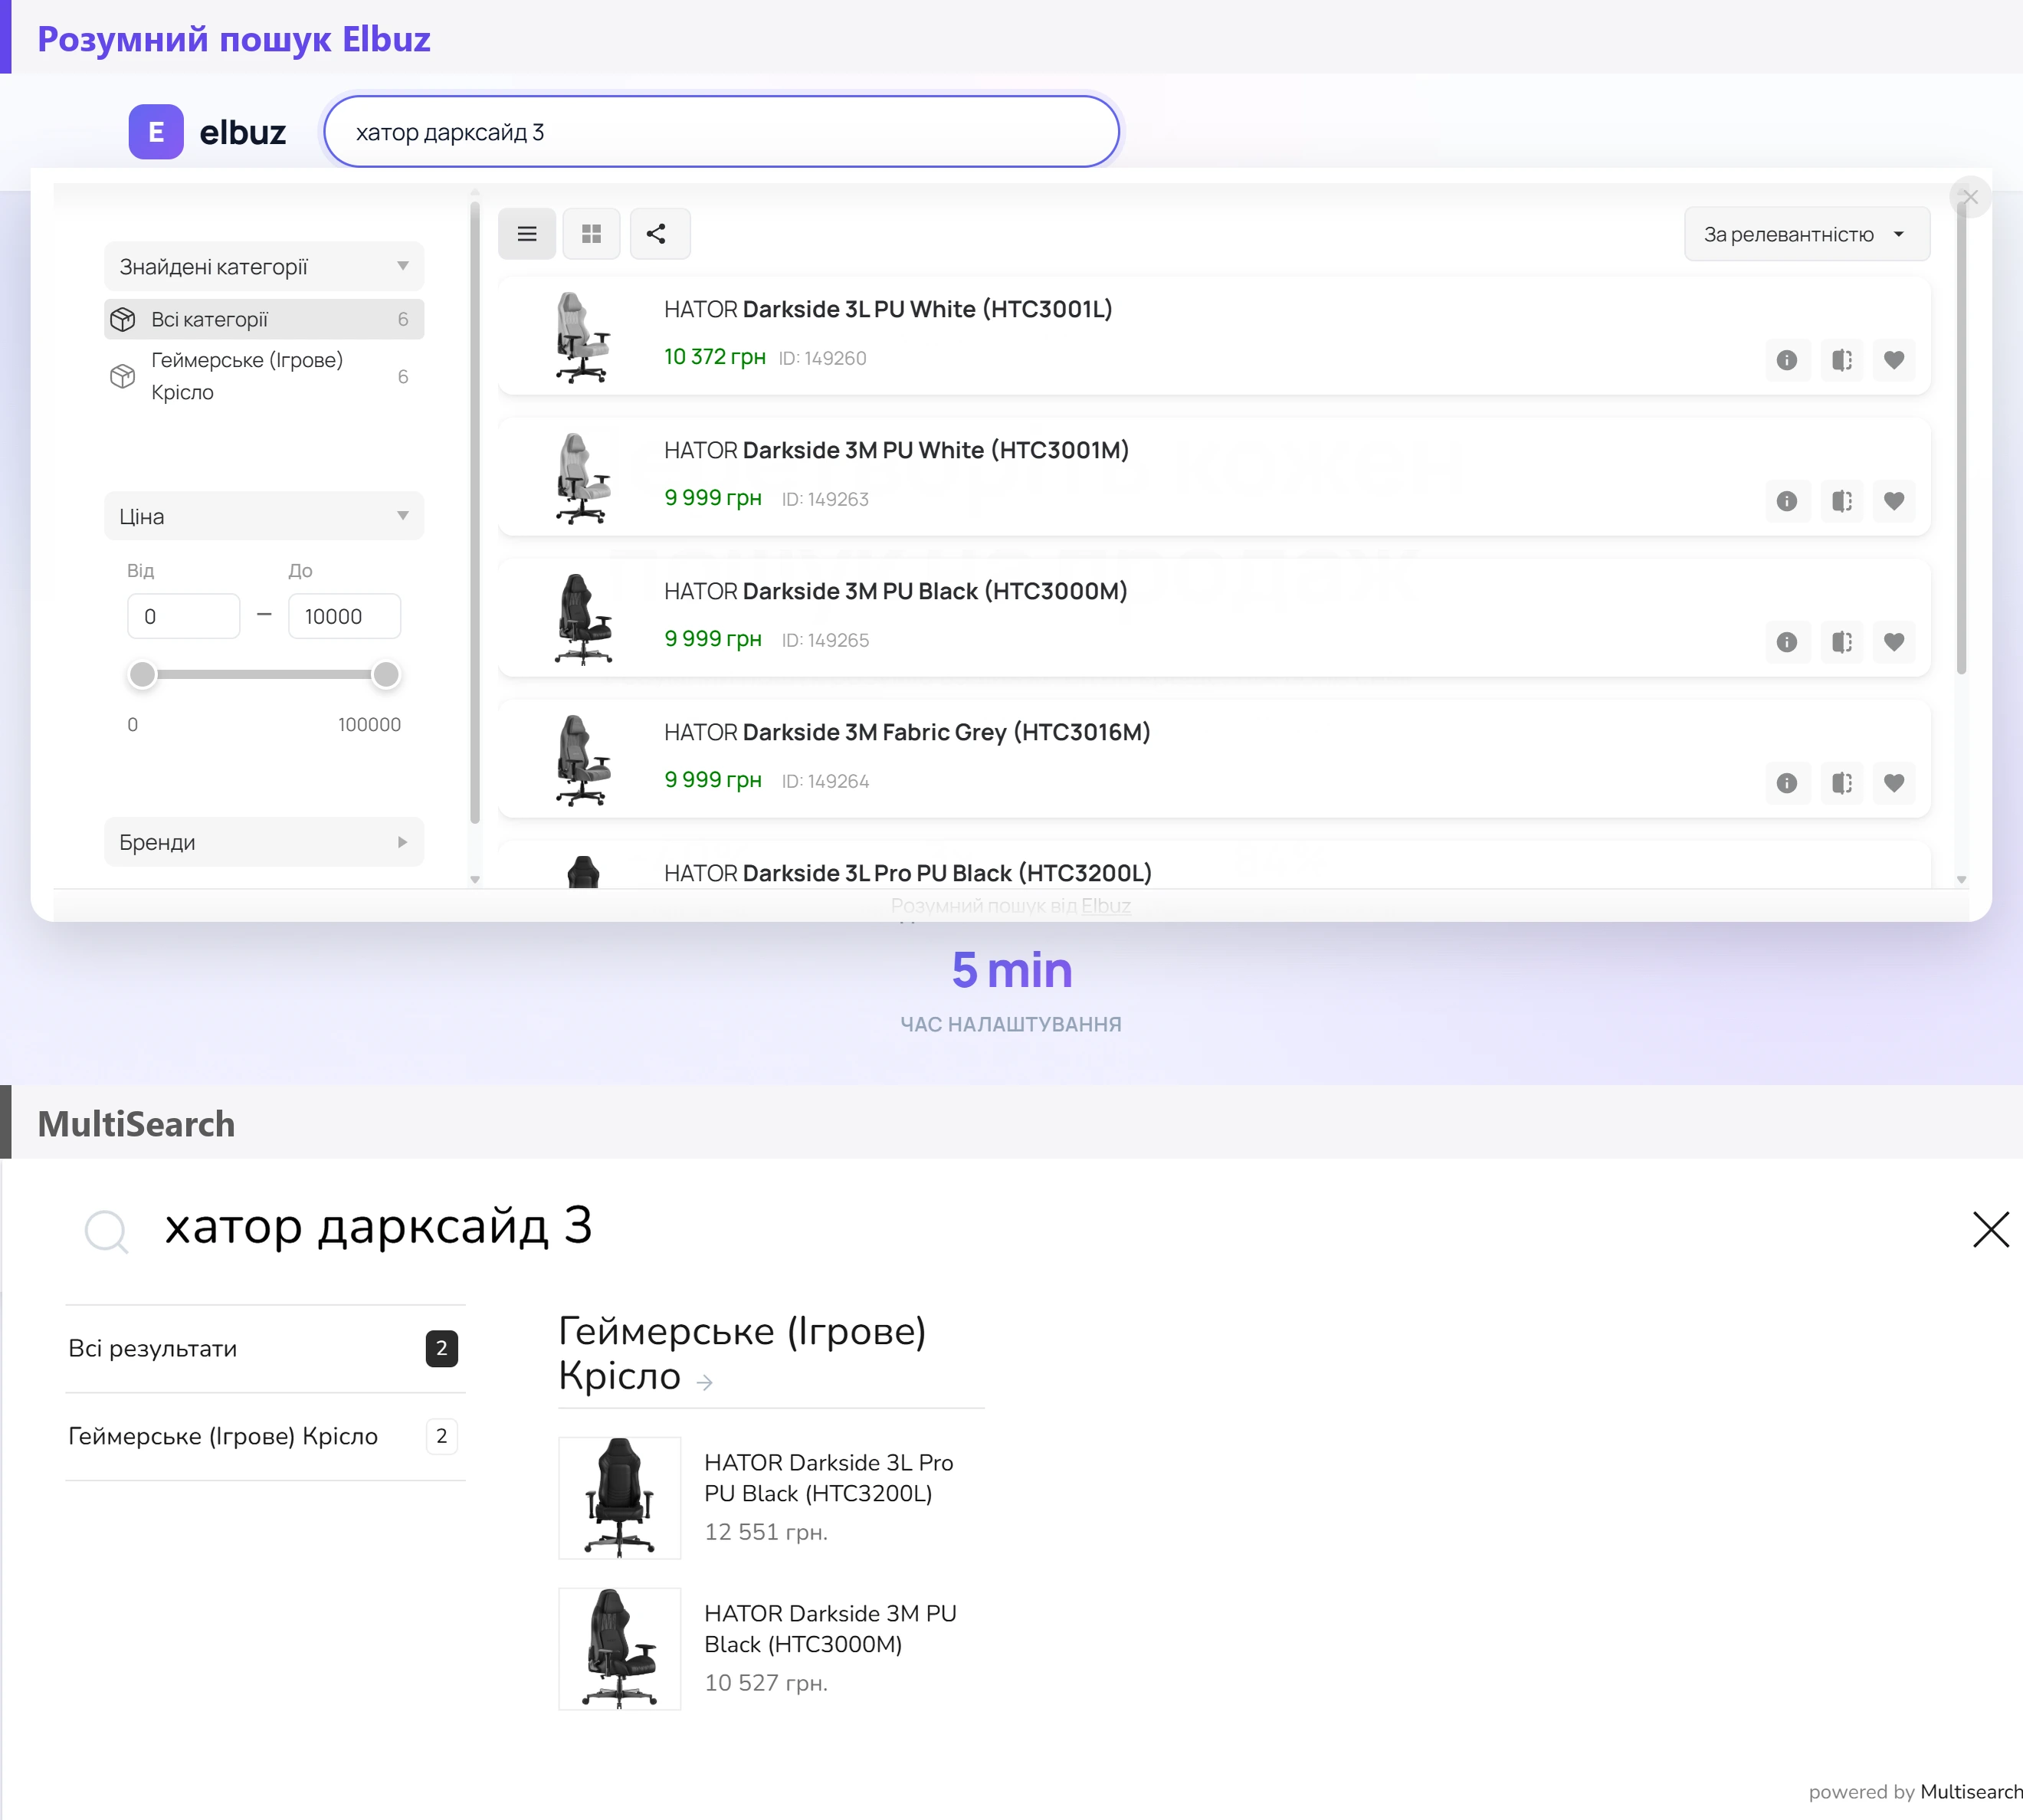Show info for Darkside 3M Fabric Grey

click(x=1787, y=783)
